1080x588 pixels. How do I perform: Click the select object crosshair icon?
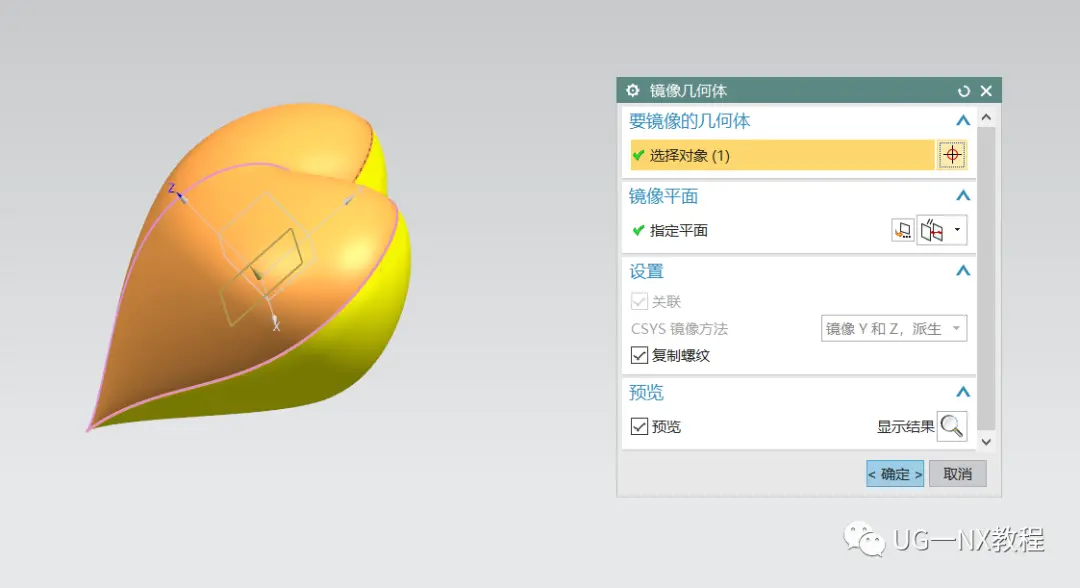pos(952,155)
